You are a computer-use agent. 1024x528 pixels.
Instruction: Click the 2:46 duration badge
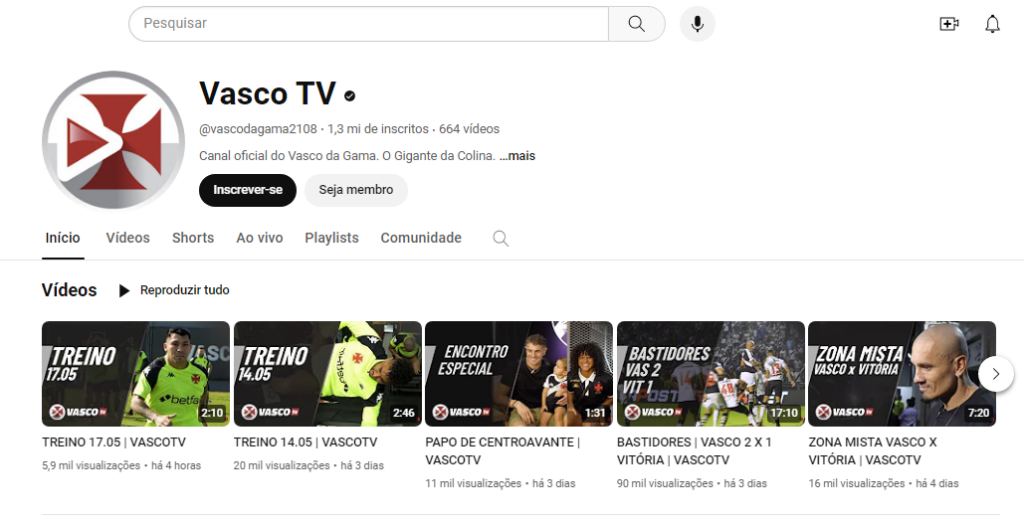404,413
